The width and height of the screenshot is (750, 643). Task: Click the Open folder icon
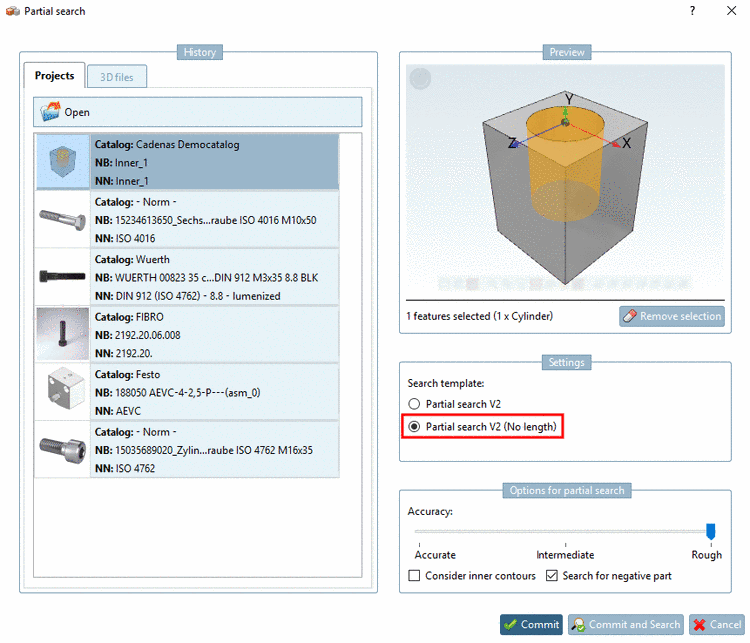[50, 111]
